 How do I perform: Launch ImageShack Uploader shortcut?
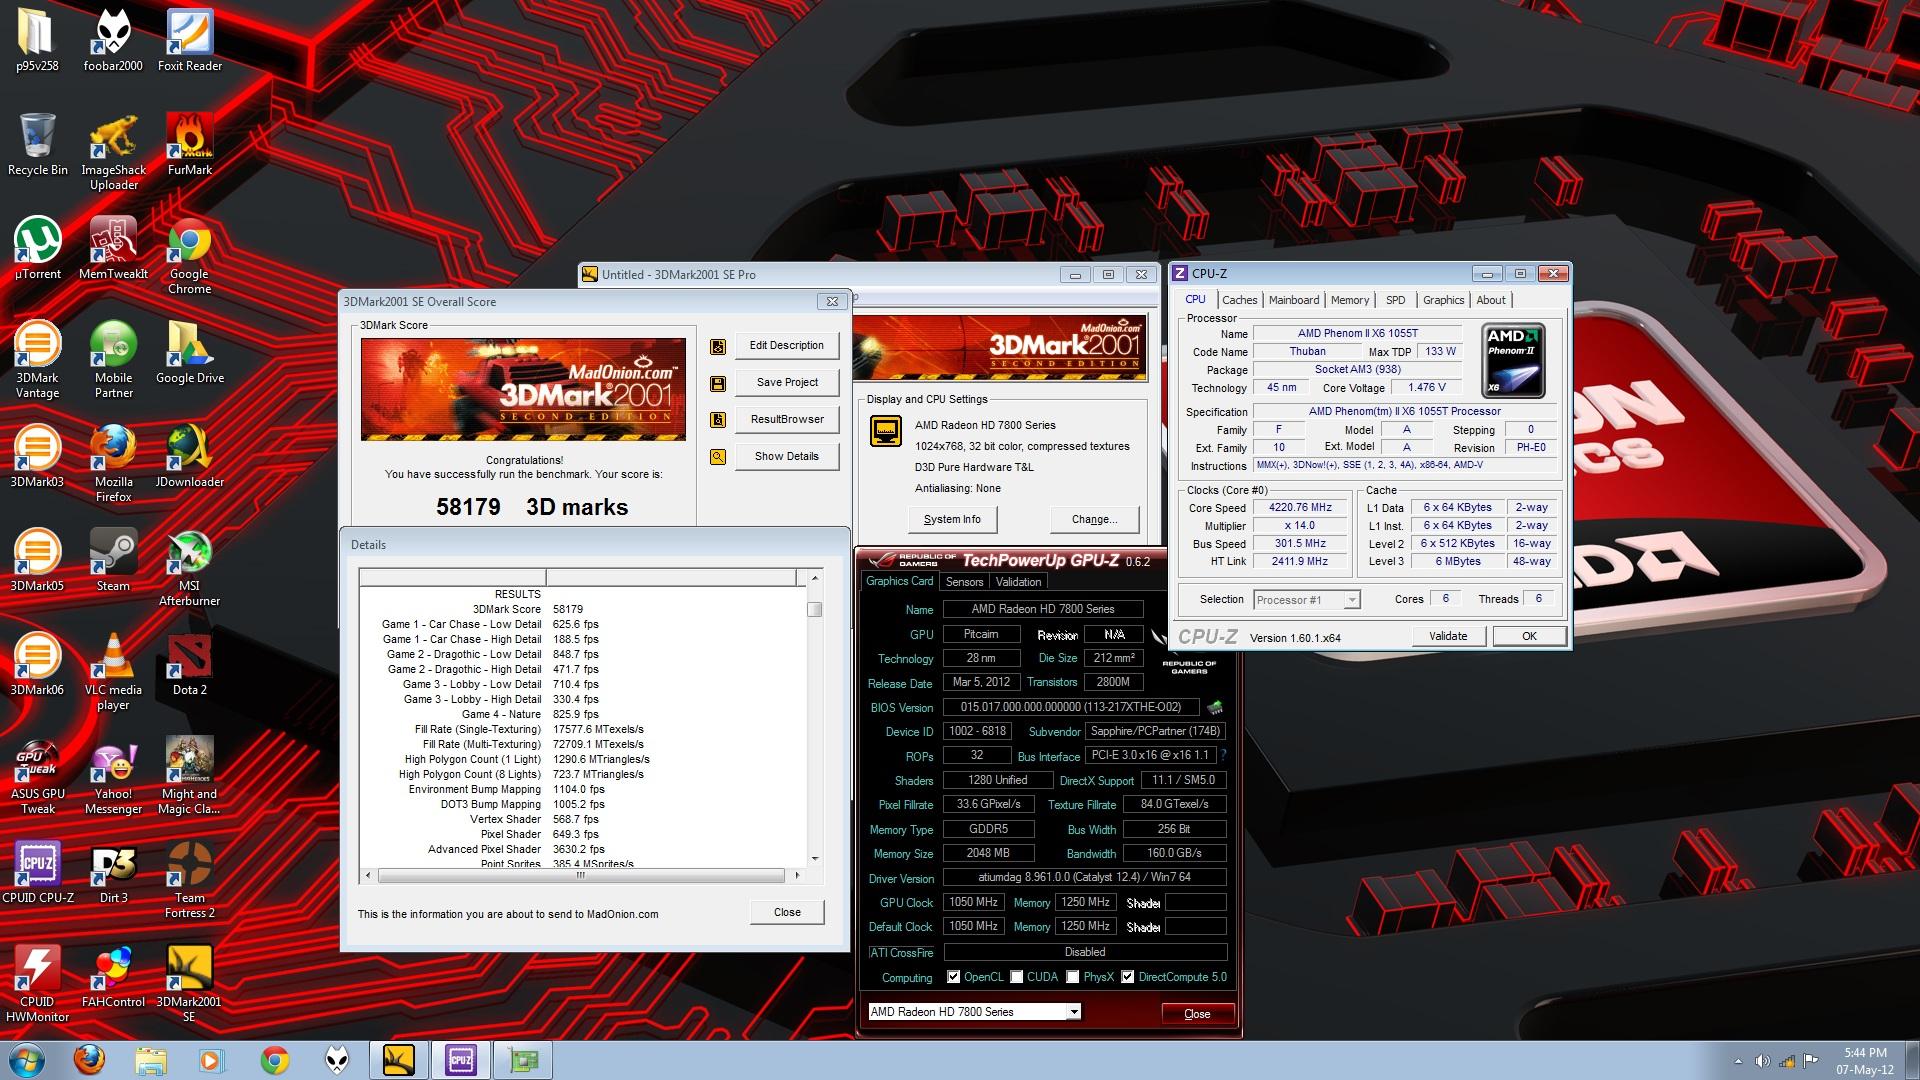(113, 151)
